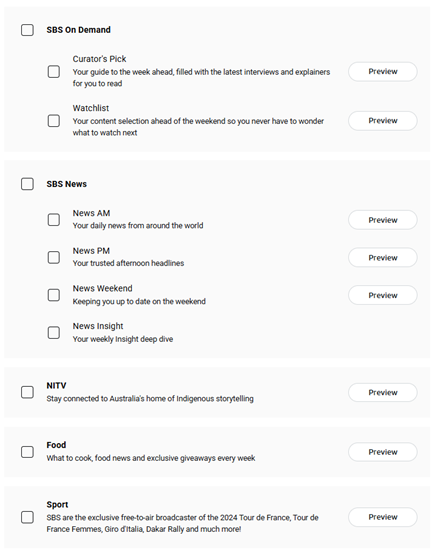
Task: Tick the News AM checkbox
Action: click(54, 220)
